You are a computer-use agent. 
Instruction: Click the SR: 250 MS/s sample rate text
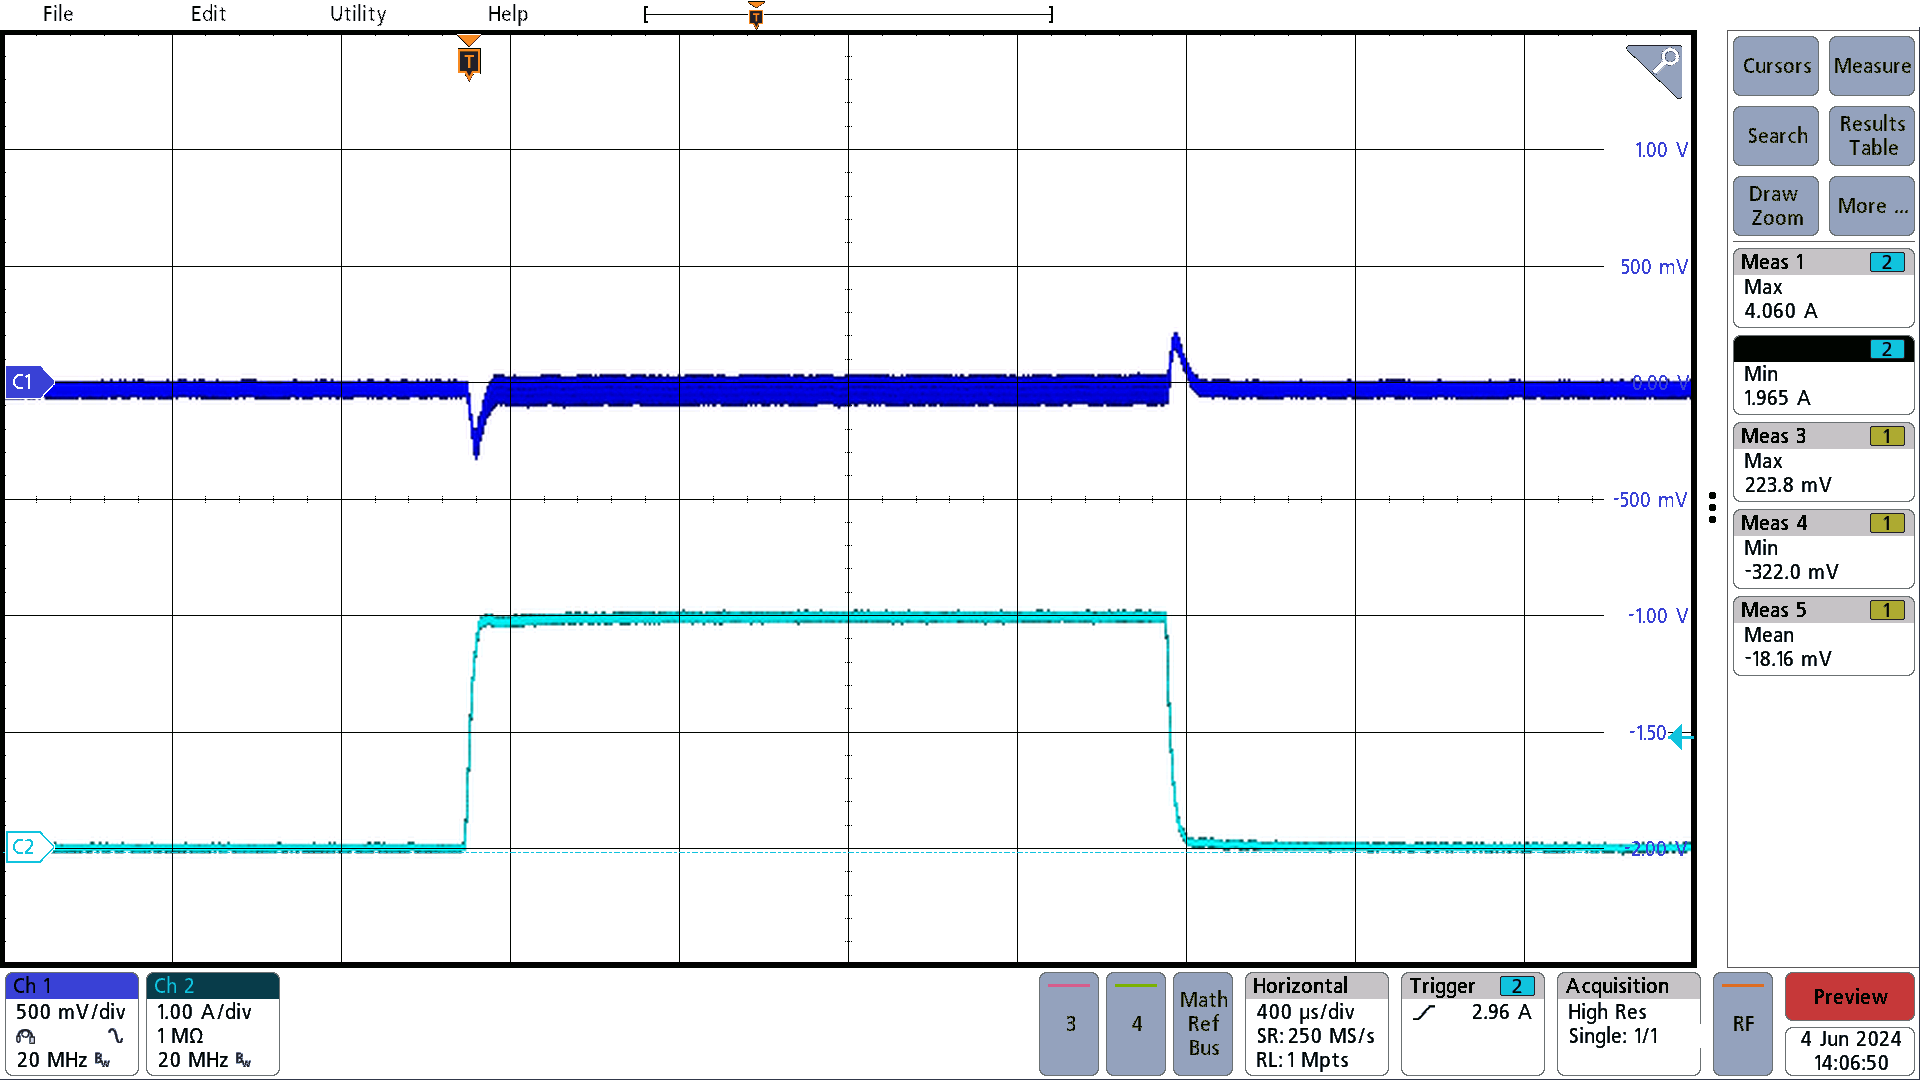[1316, 1036]
